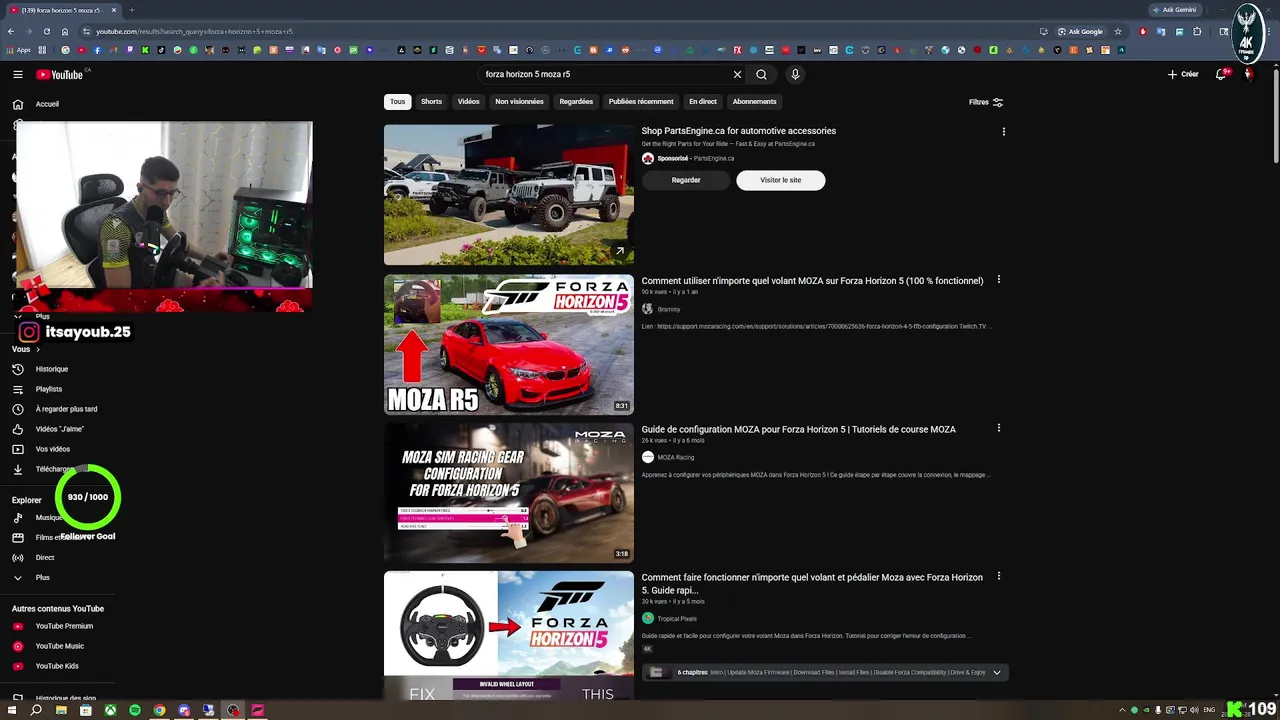This screenshot has width=1280, height=720.
Task: Open the Filtres search filters
Action: tap(985, 102)
